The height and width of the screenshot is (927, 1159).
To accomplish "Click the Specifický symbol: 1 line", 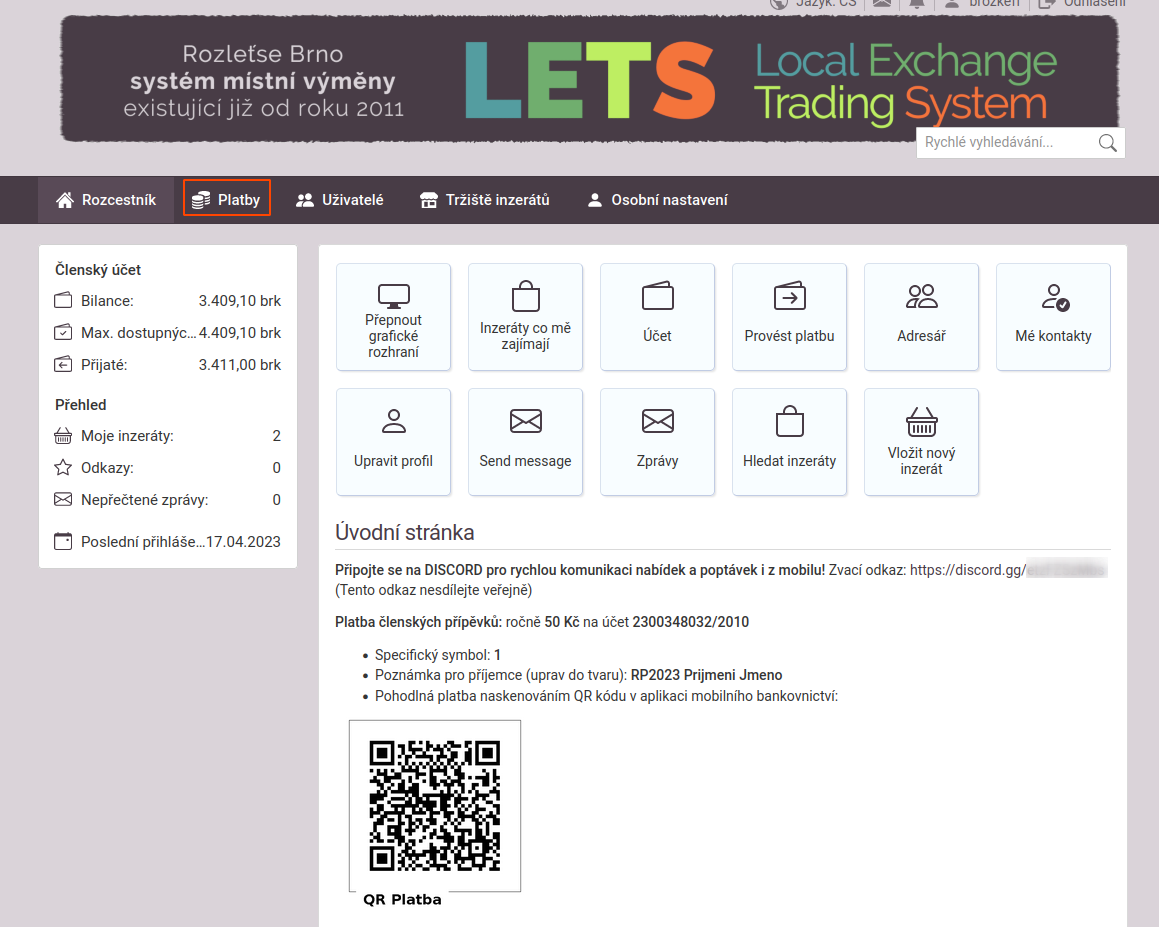I will pyautogui.click(x=438, y=655).
